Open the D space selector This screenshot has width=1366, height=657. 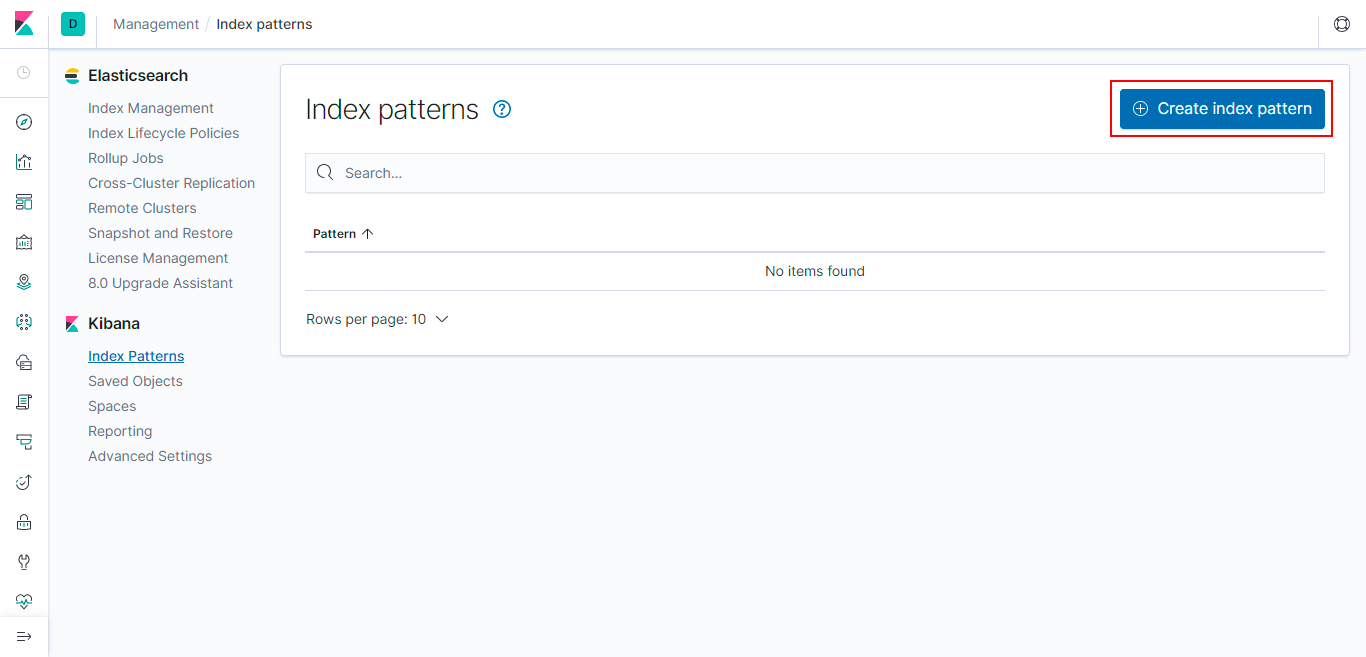point(73,24)
